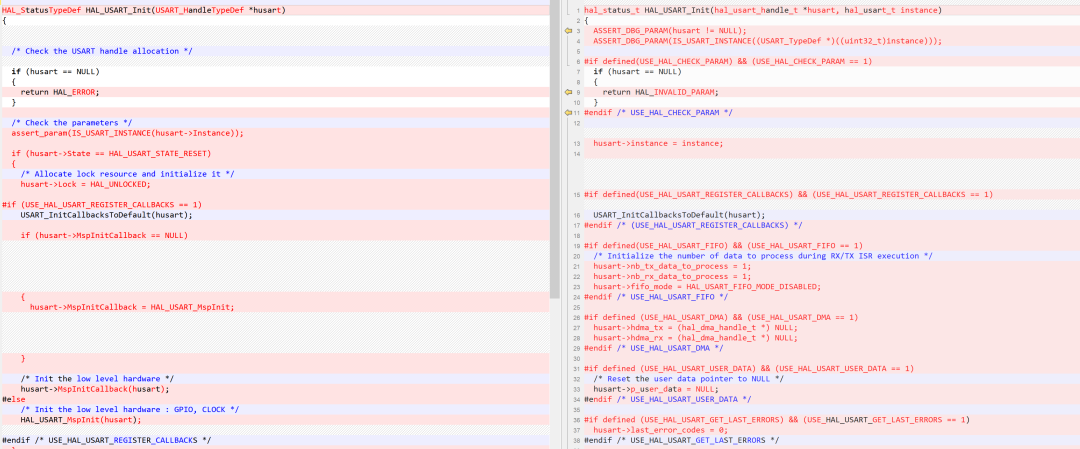Image resolution: width=1080 pixels, height=449 pixels.
Task: Click '#endif /* USE_HAL_USART_FIFO */' line
Action: [656, 297]
